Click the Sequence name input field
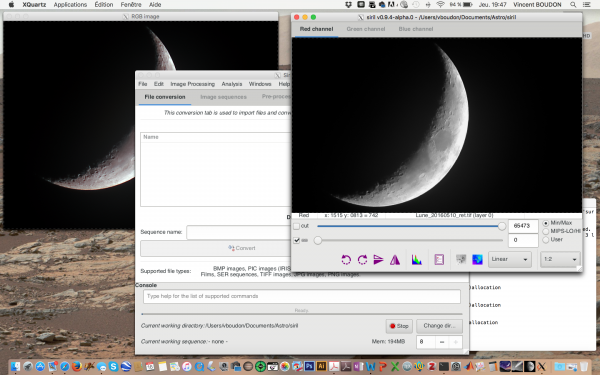The image size is (600, 375). [x=239, y=232]
